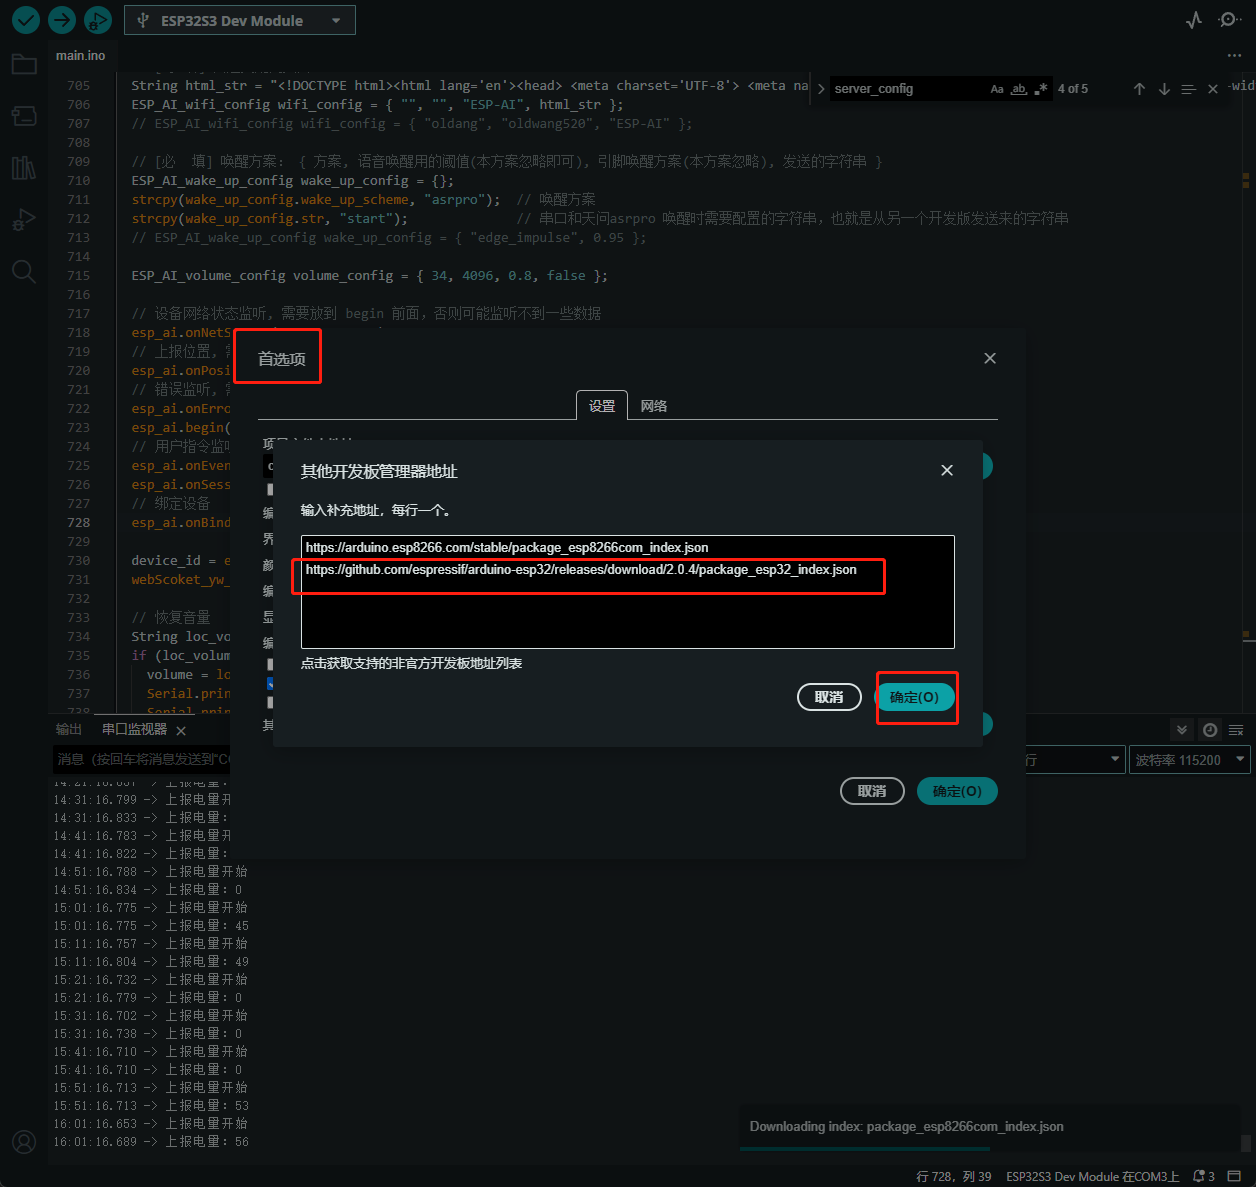Expand the replace chevron in find widget

point(821,89)
